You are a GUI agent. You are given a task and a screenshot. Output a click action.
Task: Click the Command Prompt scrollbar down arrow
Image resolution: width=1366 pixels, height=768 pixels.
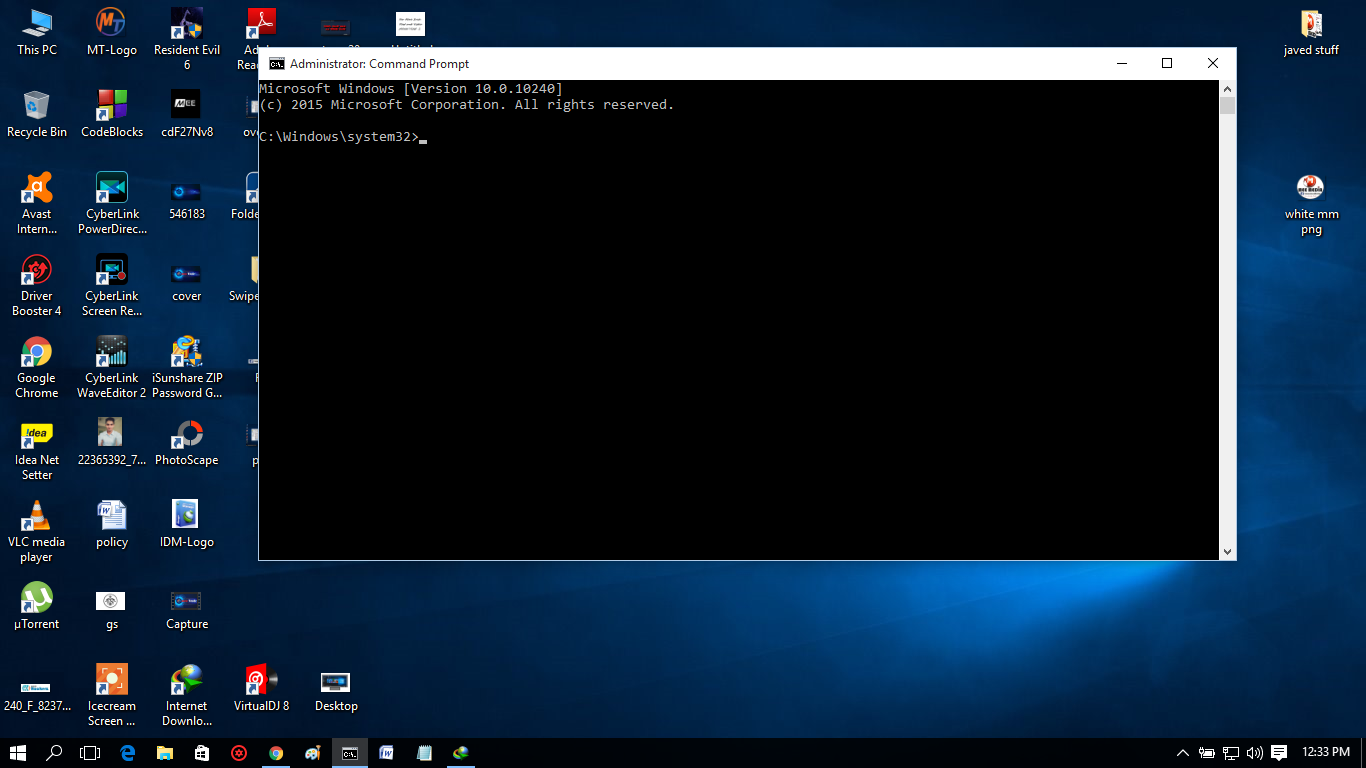click(x=1227, y=551)
